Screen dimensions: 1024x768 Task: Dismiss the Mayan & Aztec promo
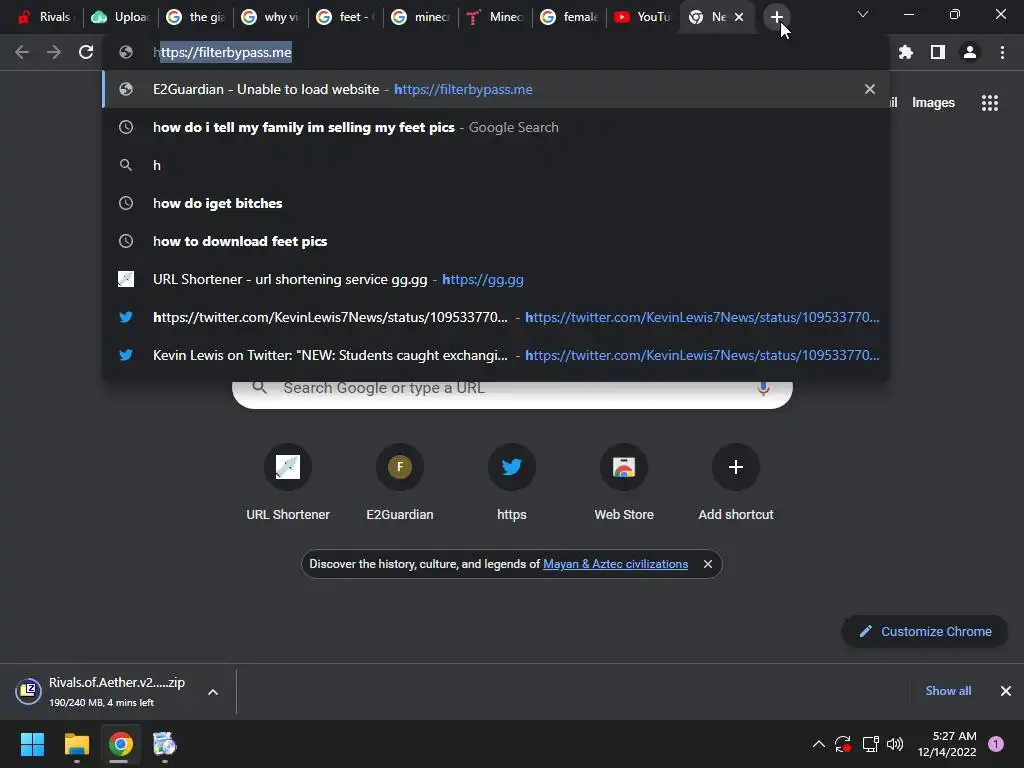[x=708, y=564]
